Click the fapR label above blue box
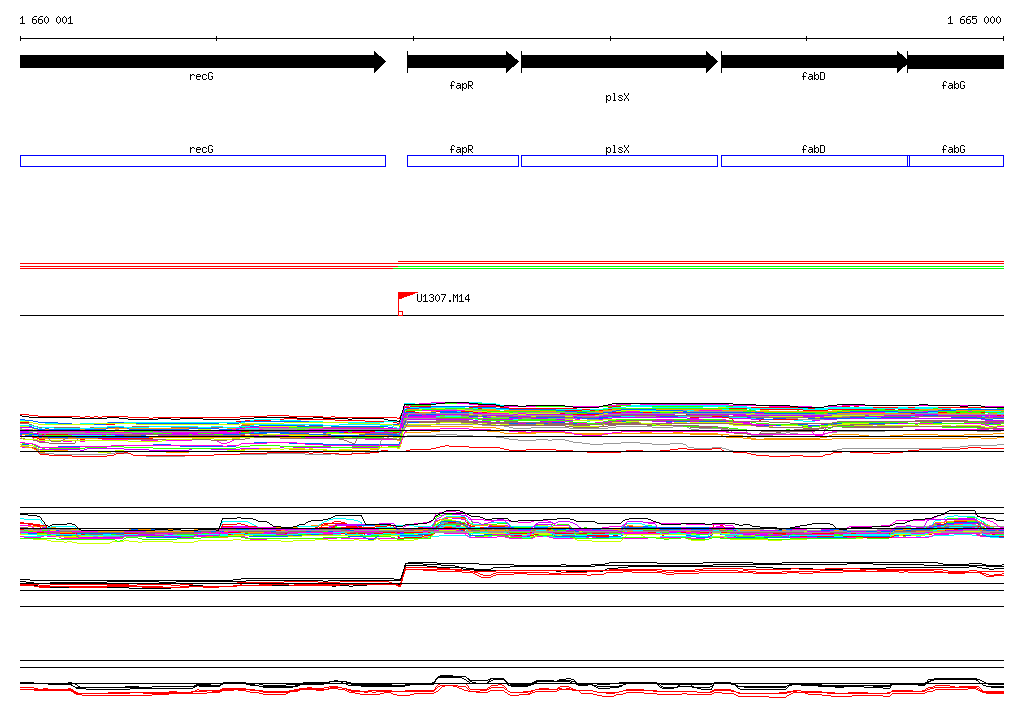This screenshot has width=1024, height=714. tap(462, 150)
